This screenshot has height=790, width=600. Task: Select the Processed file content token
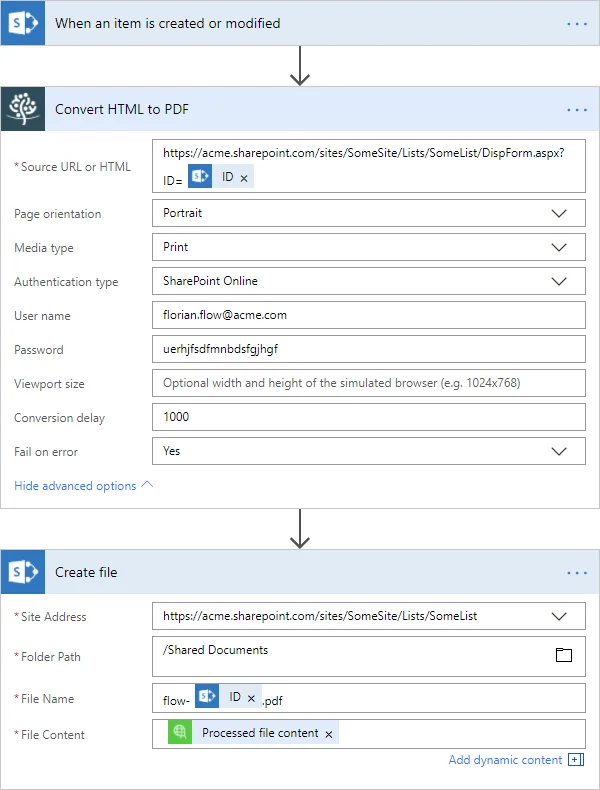[x=253, y=733]
